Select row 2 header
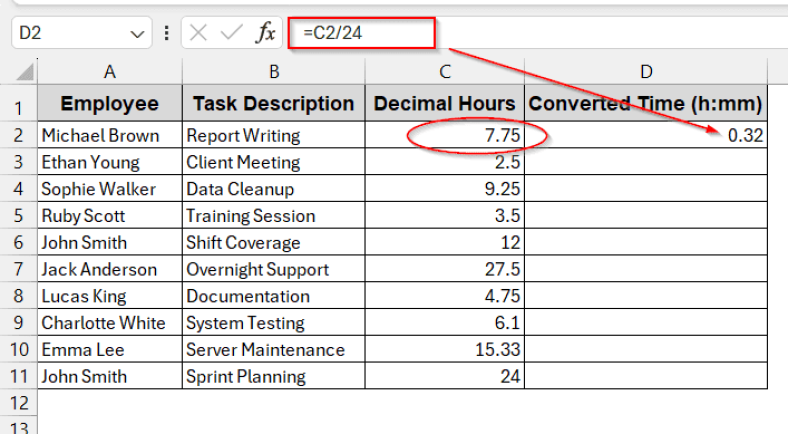 (x=19, y=135)
